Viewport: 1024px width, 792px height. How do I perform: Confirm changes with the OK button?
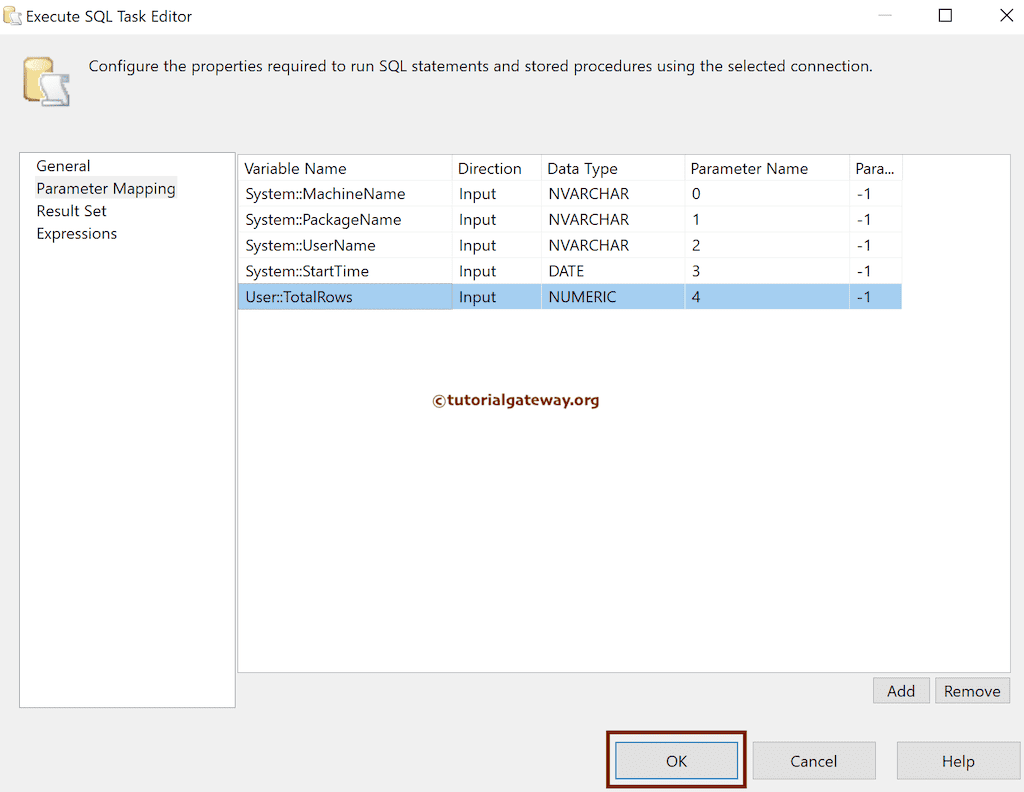[x=675, y=760]
